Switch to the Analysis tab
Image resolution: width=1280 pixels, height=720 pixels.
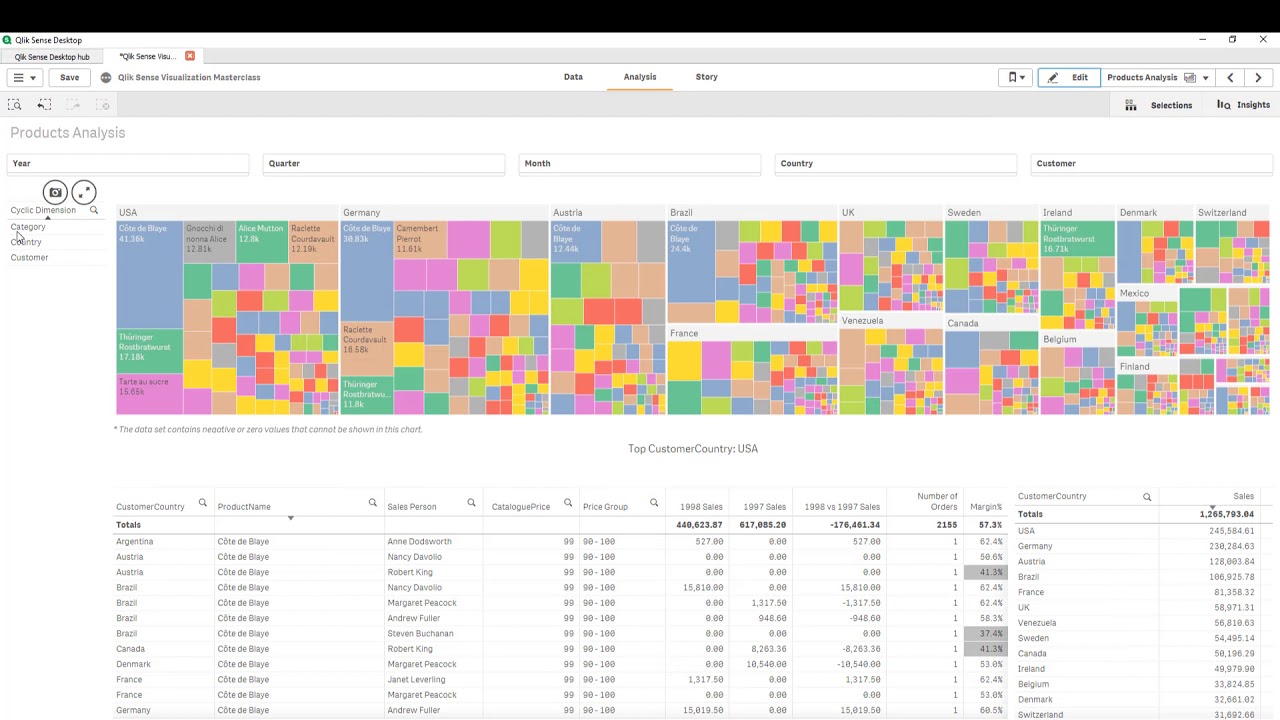point(640,77)
